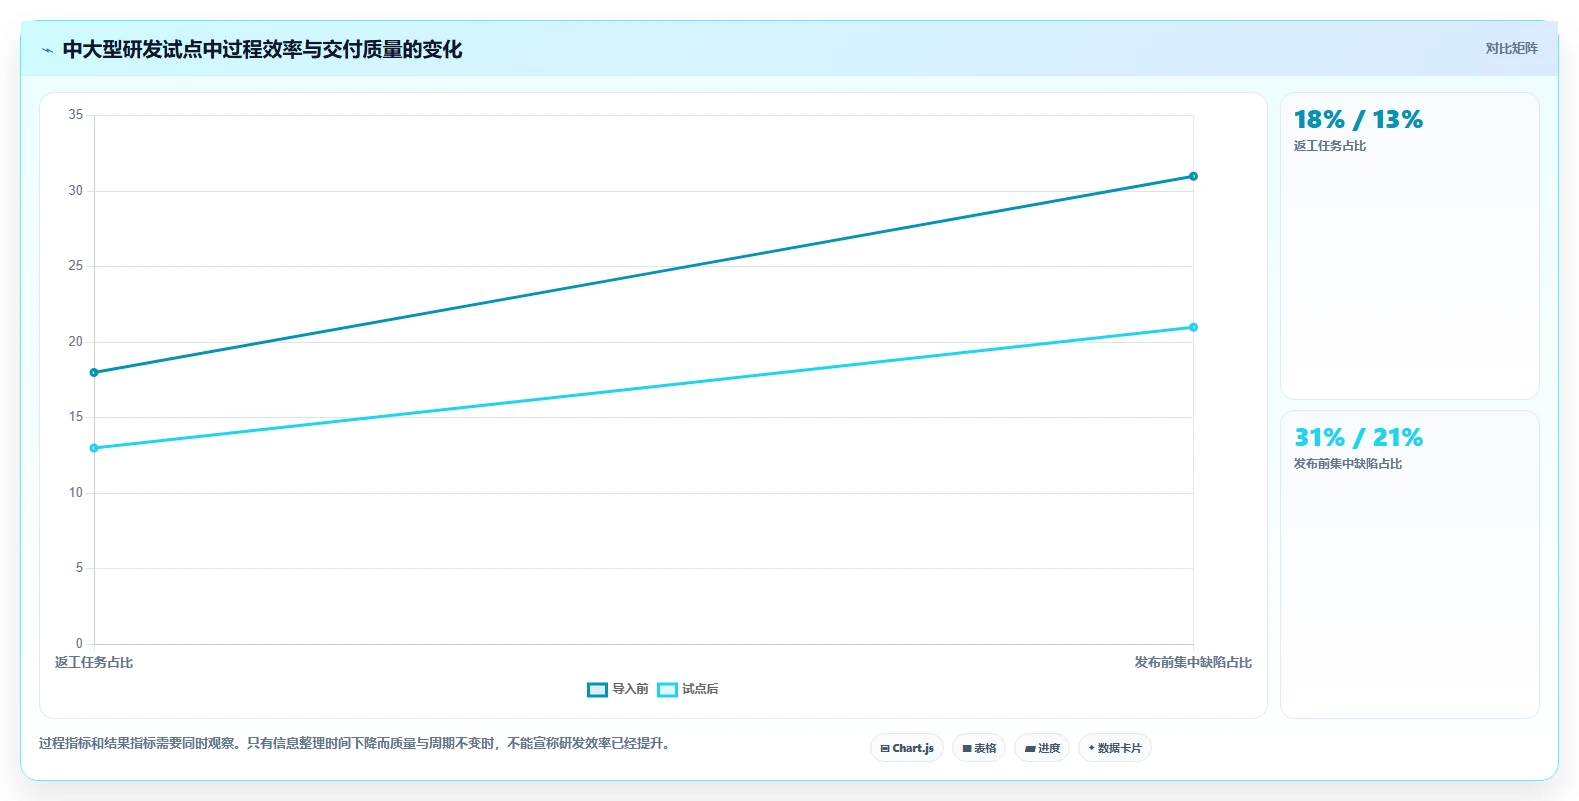Click the lightning icon beside the title
Screen dimensions: 1579x801
[x=47, y=50]
